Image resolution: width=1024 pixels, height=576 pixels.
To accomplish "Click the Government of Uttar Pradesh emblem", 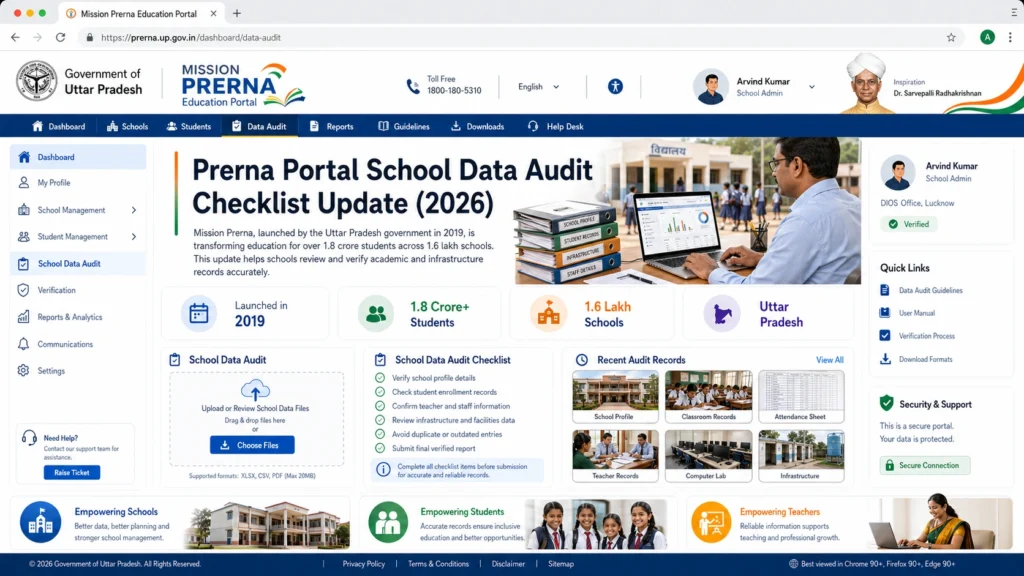I will click(x=37, y=81).
